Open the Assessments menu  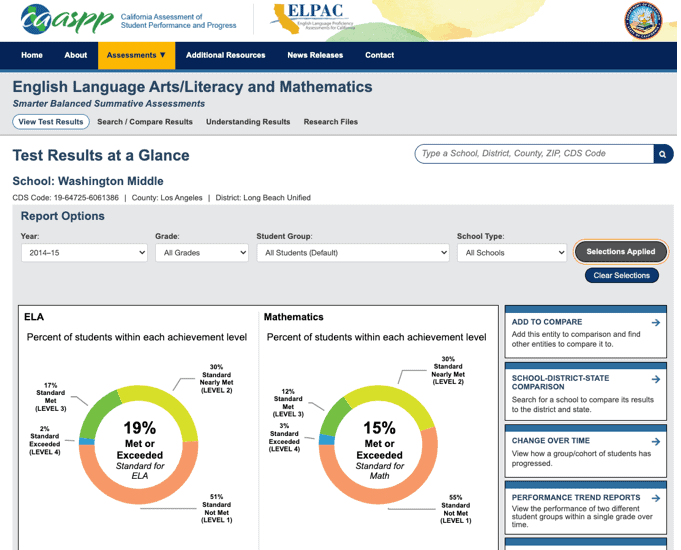click(x=136, y=55)
